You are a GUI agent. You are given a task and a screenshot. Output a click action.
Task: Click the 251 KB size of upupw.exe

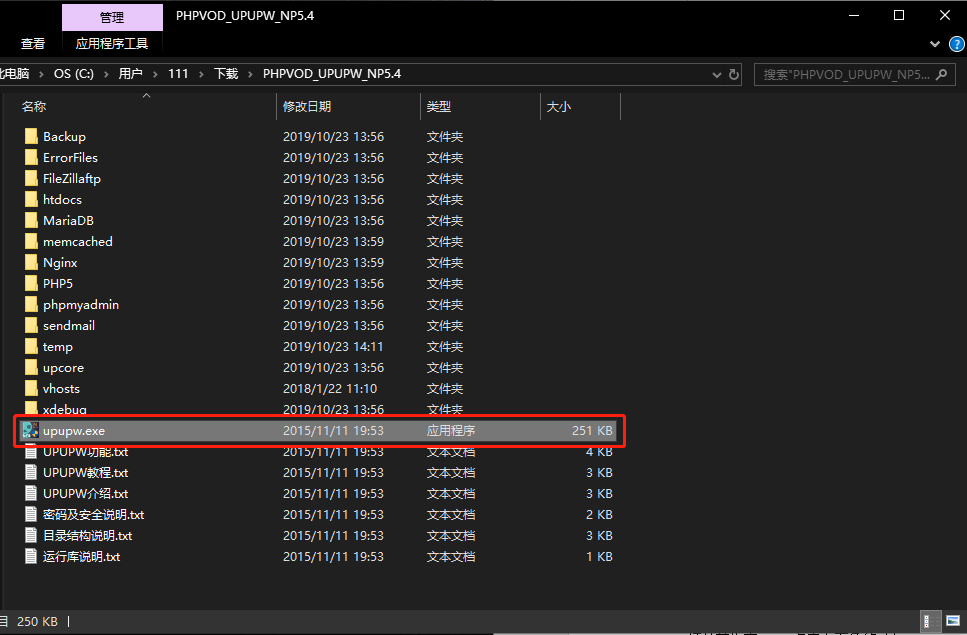coord(592,431)
